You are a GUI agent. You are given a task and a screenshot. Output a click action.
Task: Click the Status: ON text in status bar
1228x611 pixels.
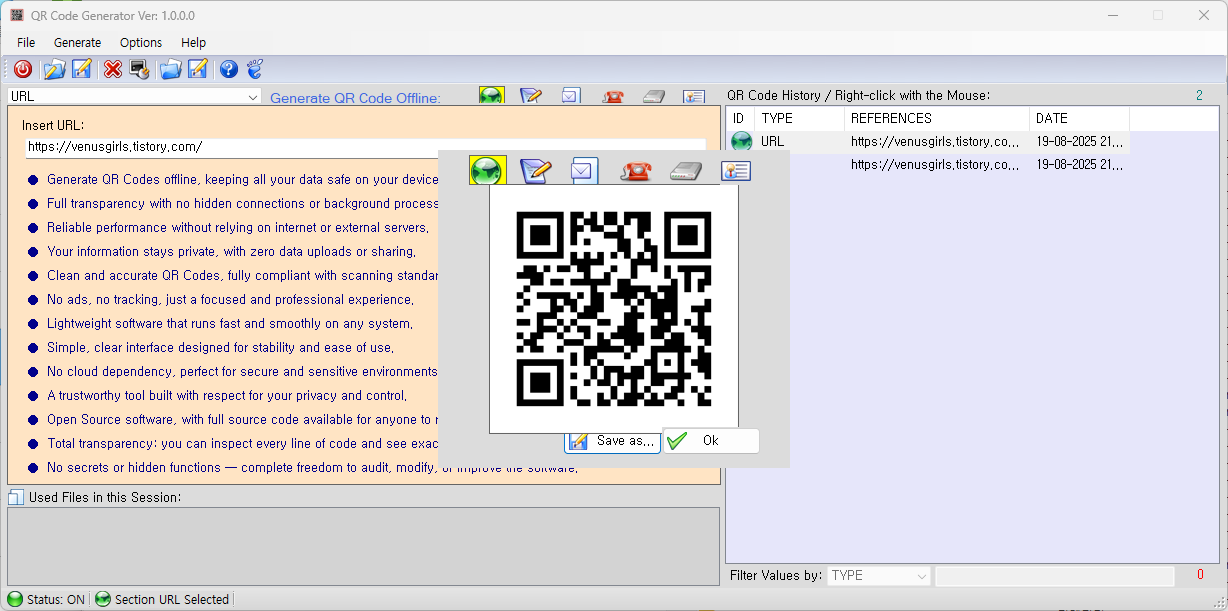coord(56,600)
